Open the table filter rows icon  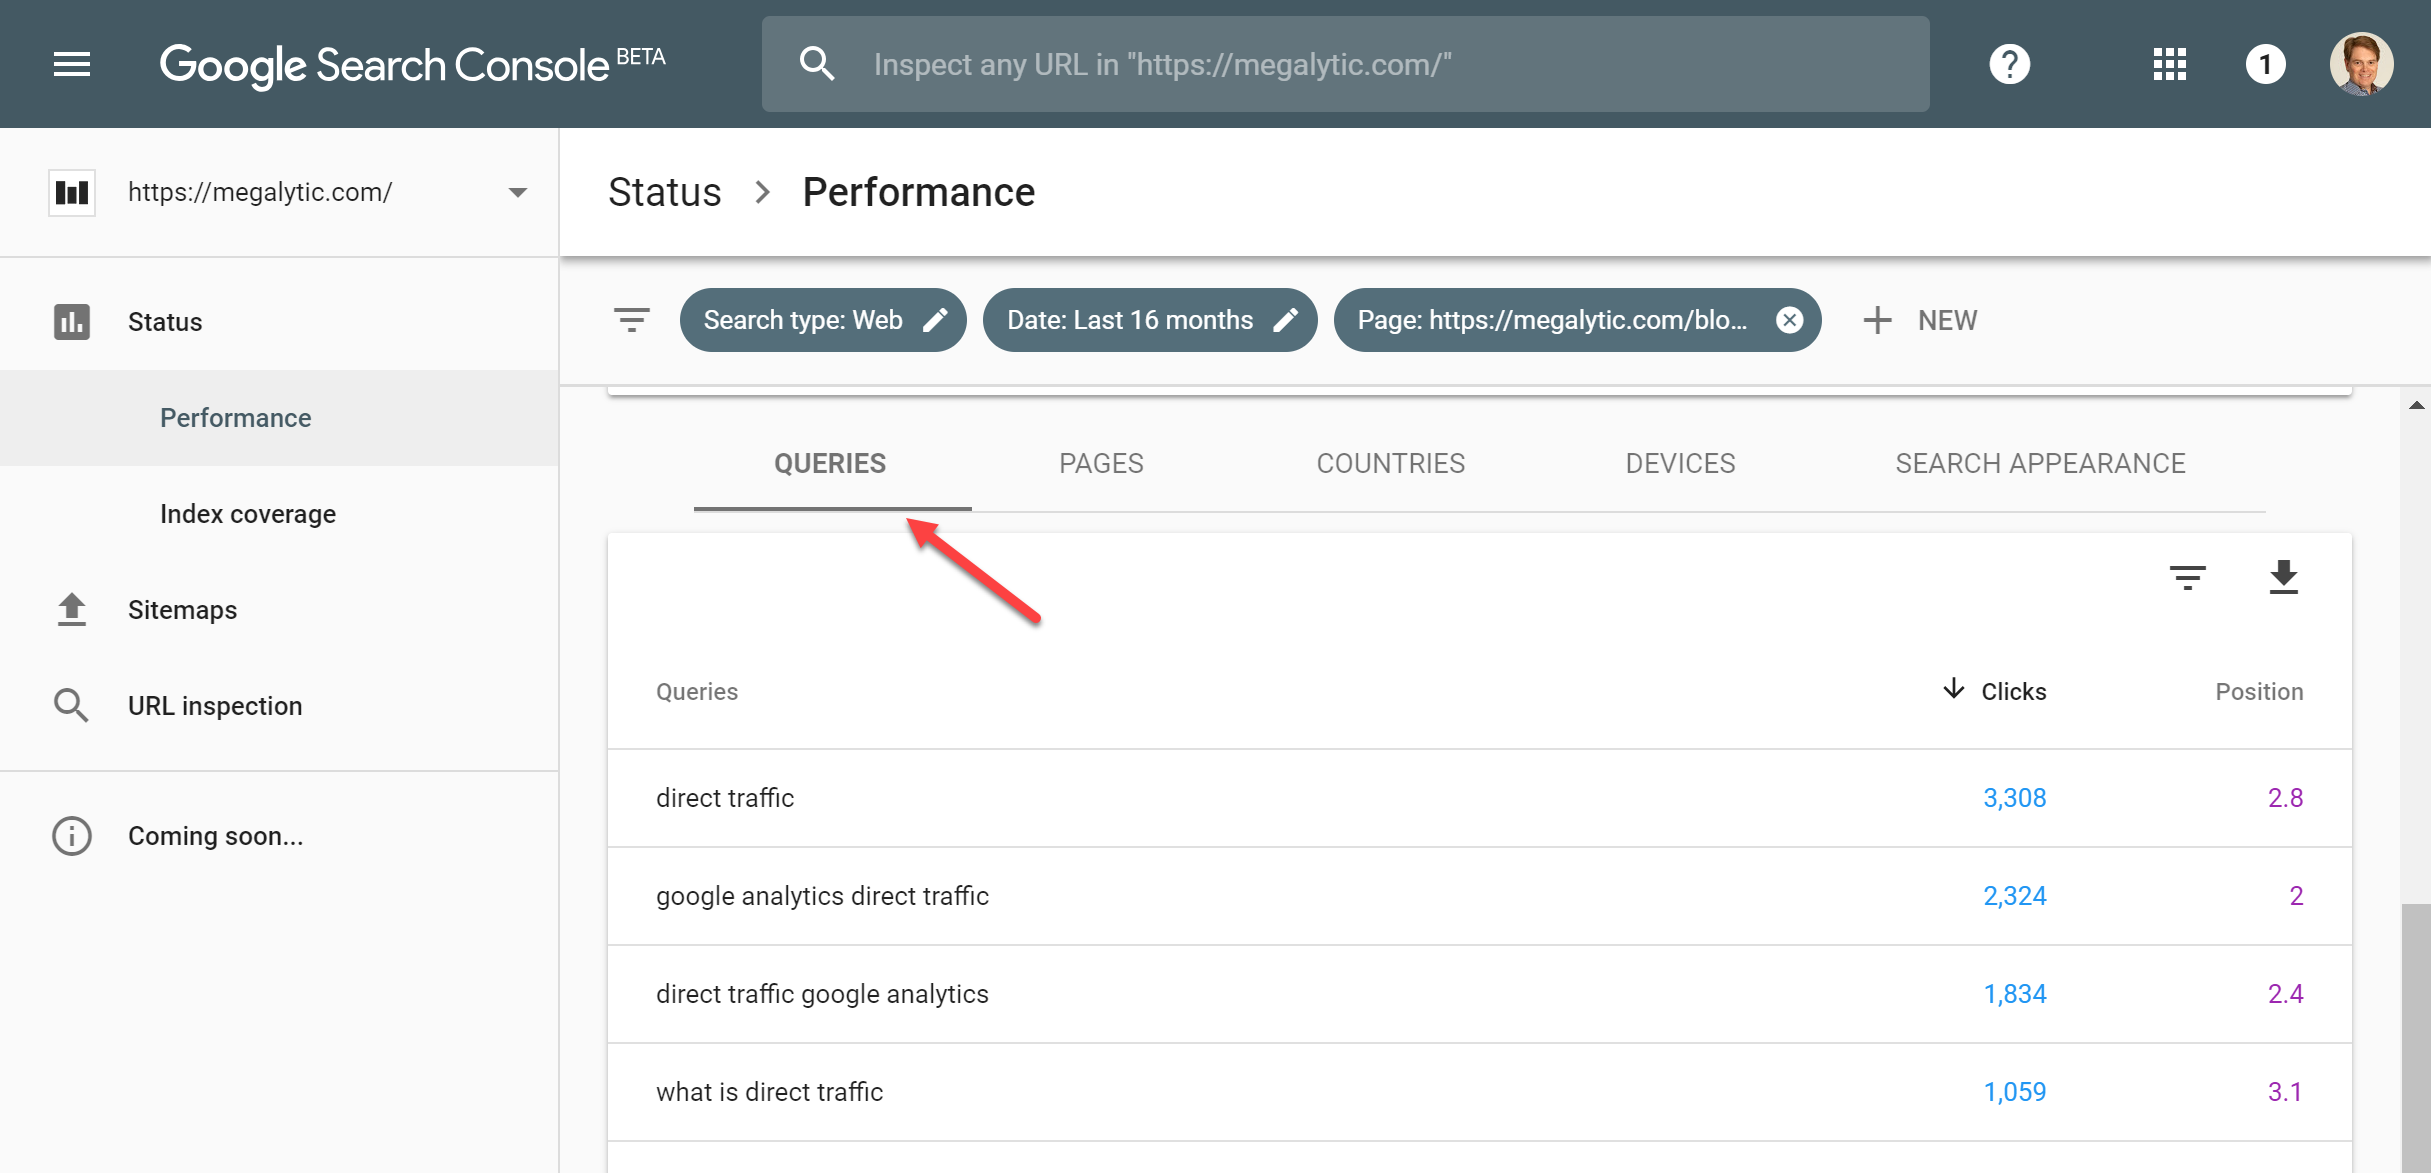click(2187, 577)
